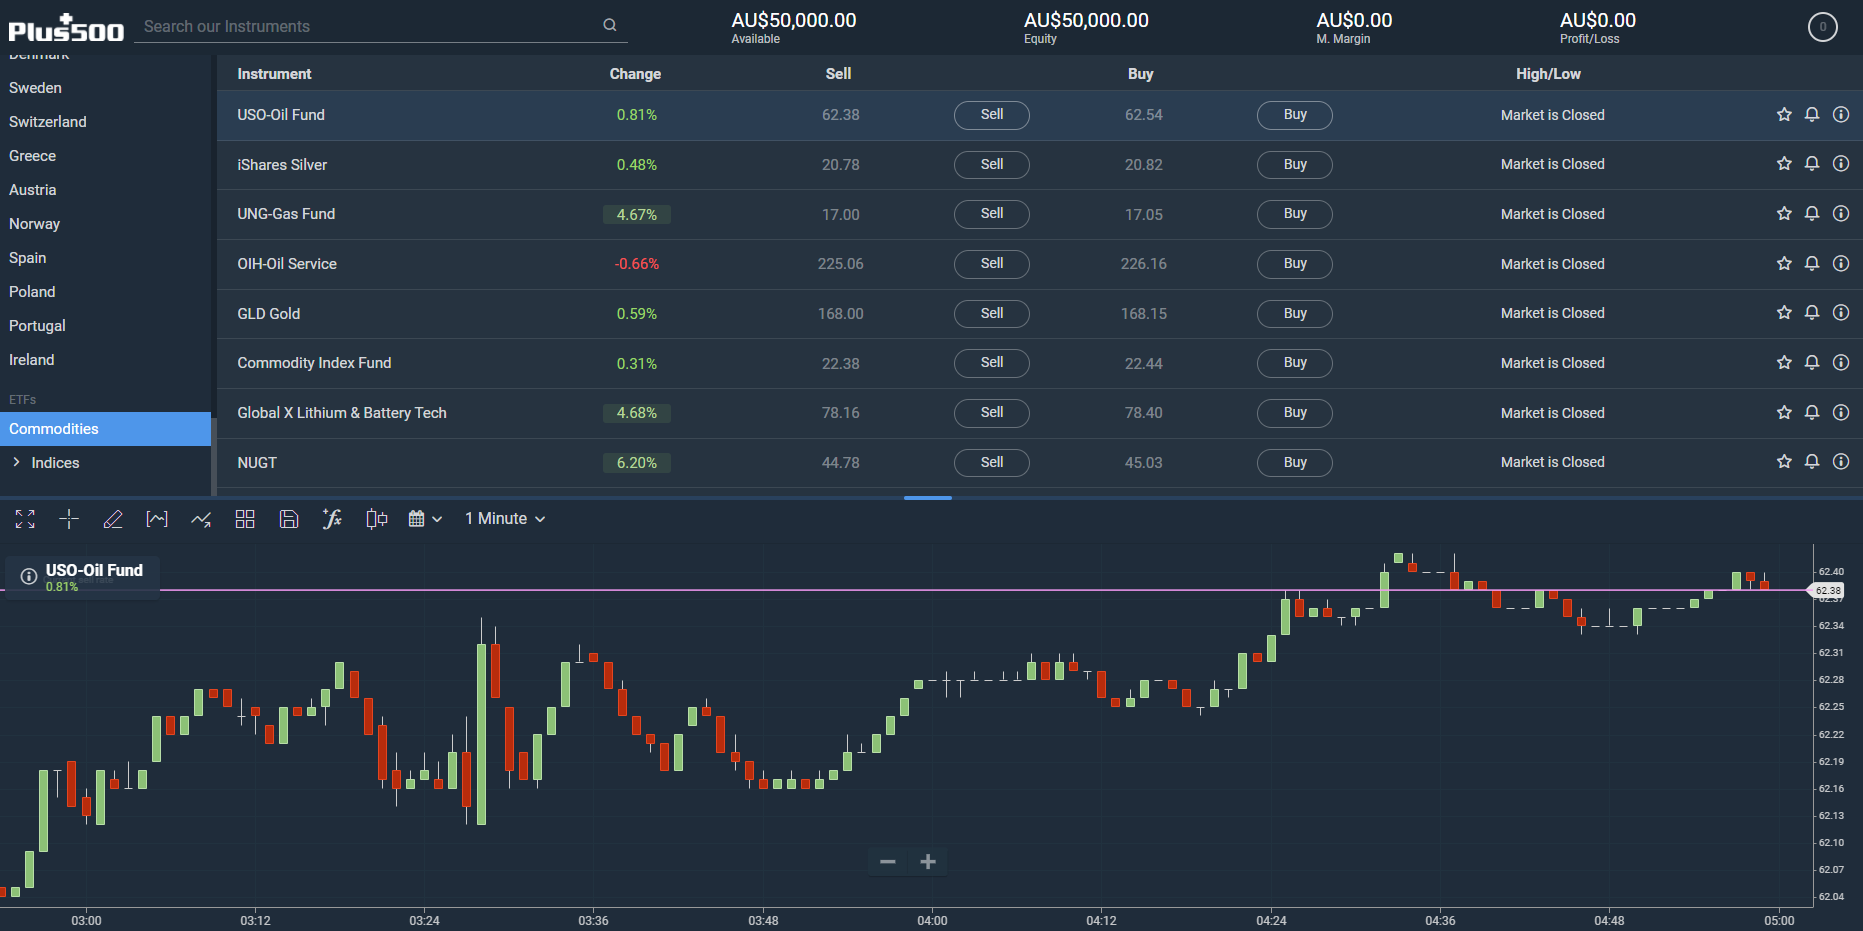The height and width of the screenshot is (931, 1863).
Task: Sell Global X Lithium & Battery Tech
Action: click(992, 413)
